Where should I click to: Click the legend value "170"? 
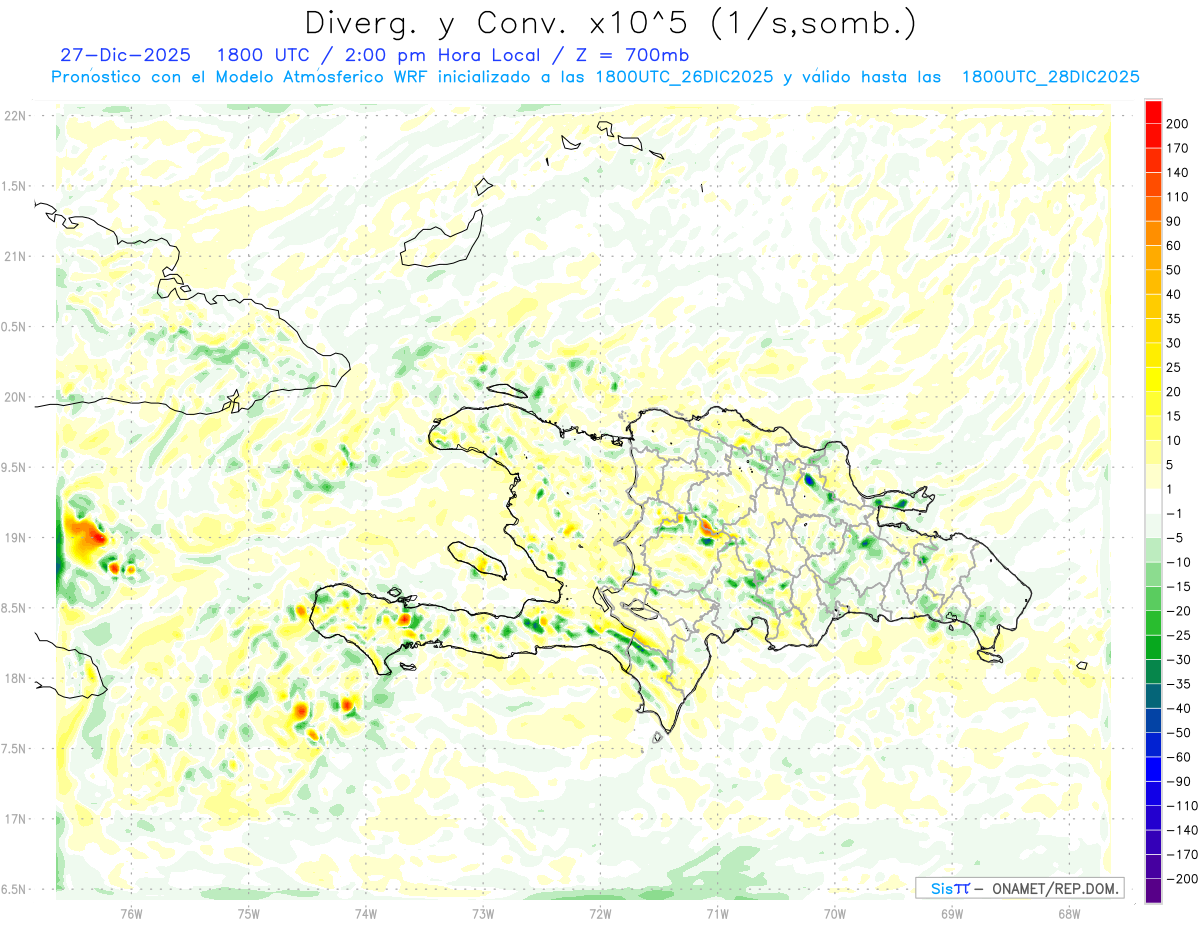click(x=1176, y=148)
